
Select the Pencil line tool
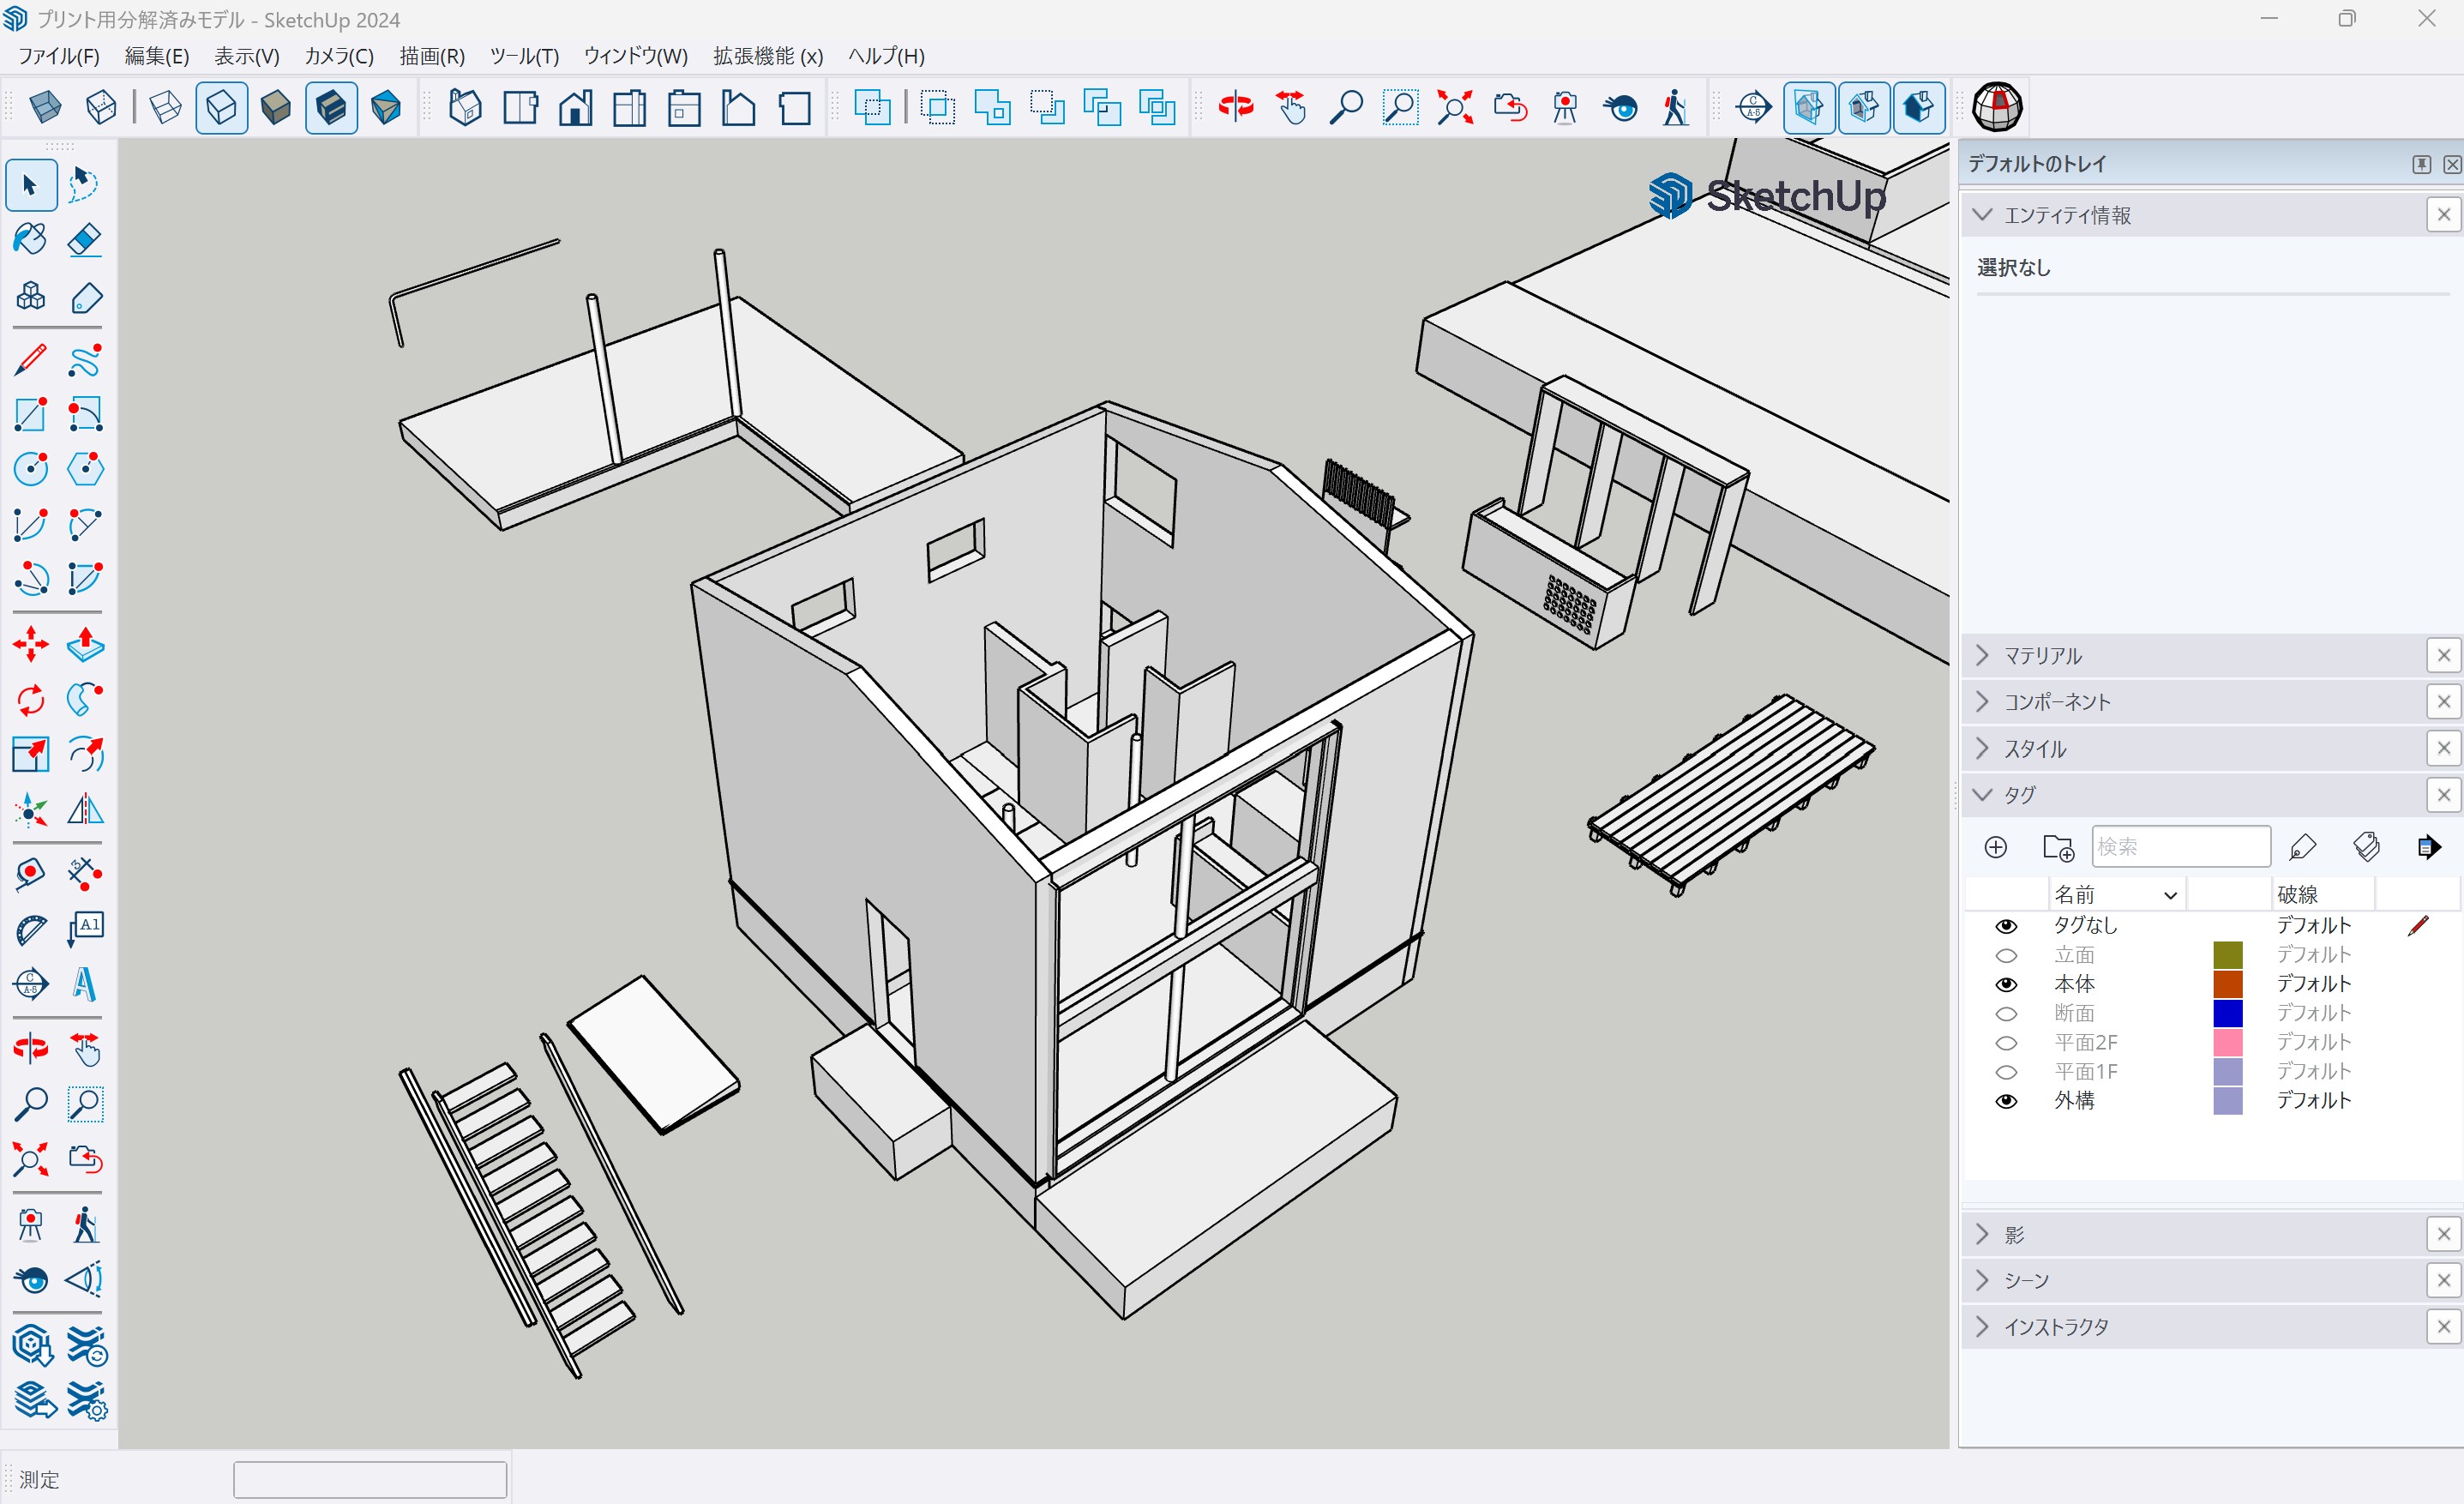30,360
